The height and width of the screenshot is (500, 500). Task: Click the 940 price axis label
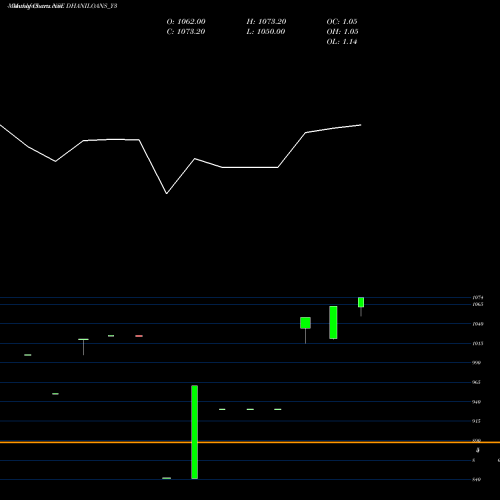[x=477, y=402]
